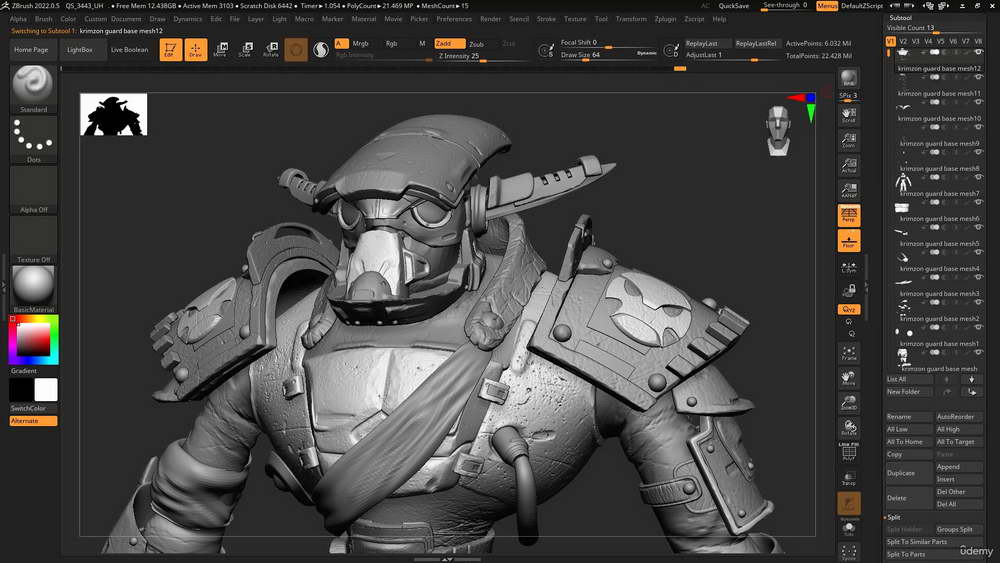This screenshot has width=1000, height=563.
Task: Click the Rename subtool button
Action: pyautogui.click(x=909, y=416)
